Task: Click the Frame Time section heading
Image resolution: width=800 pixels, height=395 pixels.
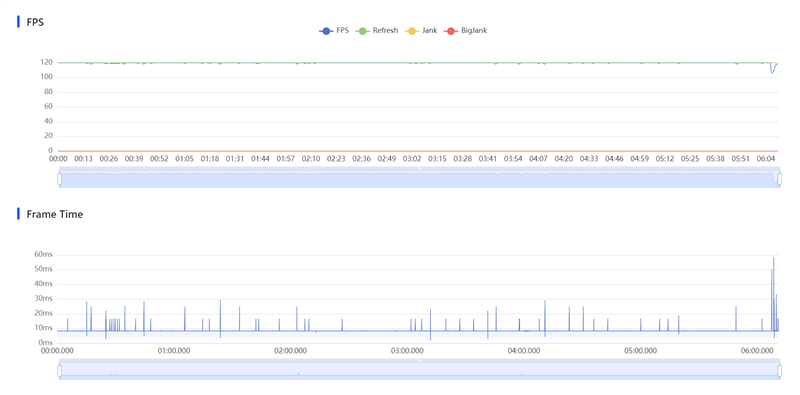Action: (55, 214)
